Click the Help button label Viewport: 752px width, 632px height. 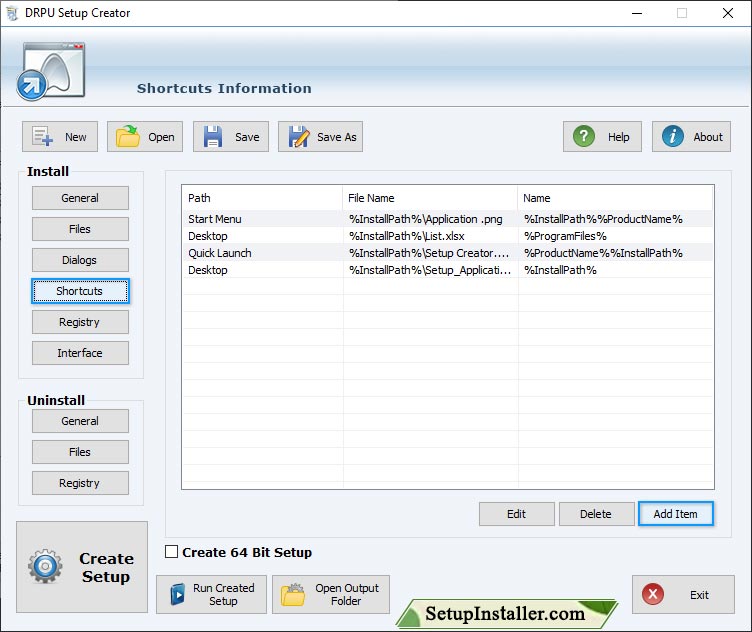tap(618, 137)
